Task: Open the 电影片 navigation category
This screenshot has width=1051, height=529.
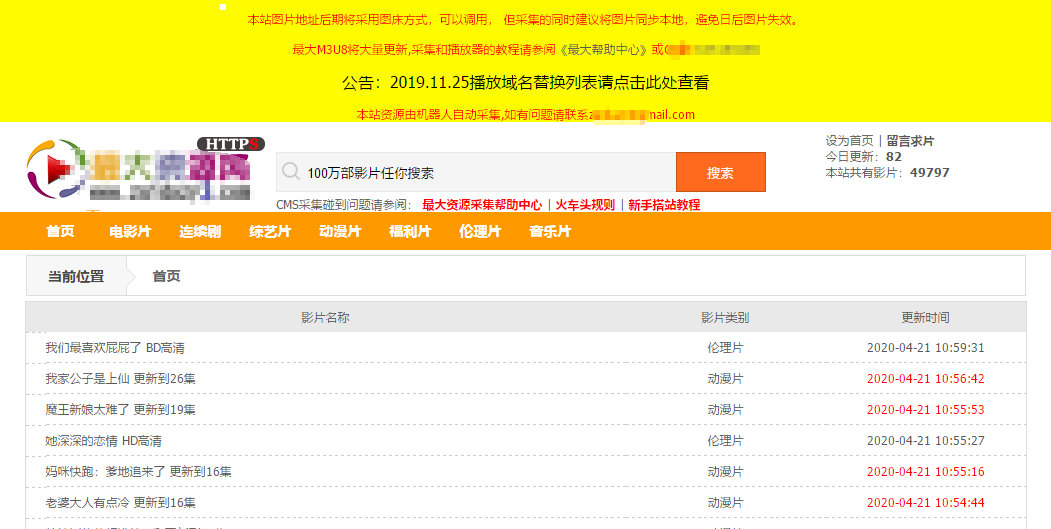Action: [130, 231]
